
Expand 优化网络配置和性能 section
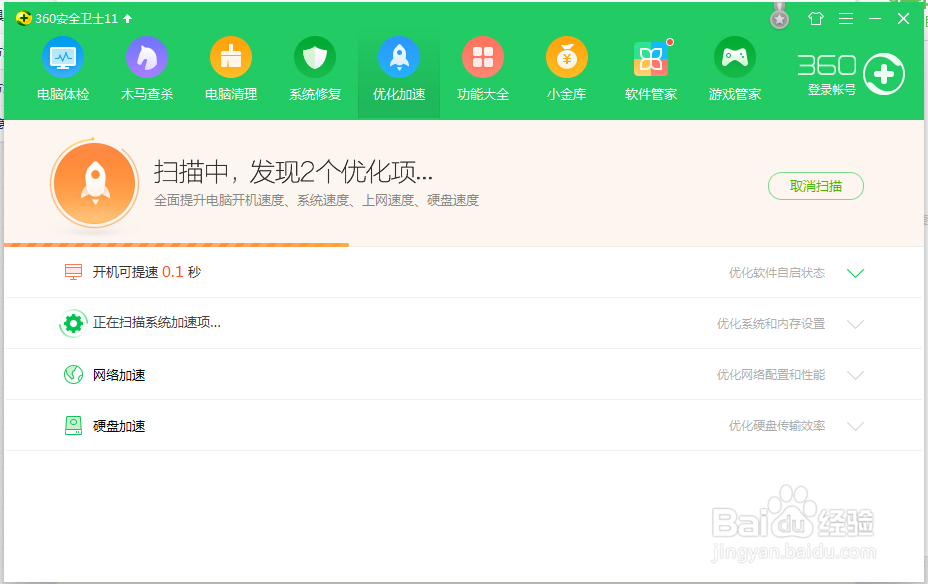coord(855,374)
